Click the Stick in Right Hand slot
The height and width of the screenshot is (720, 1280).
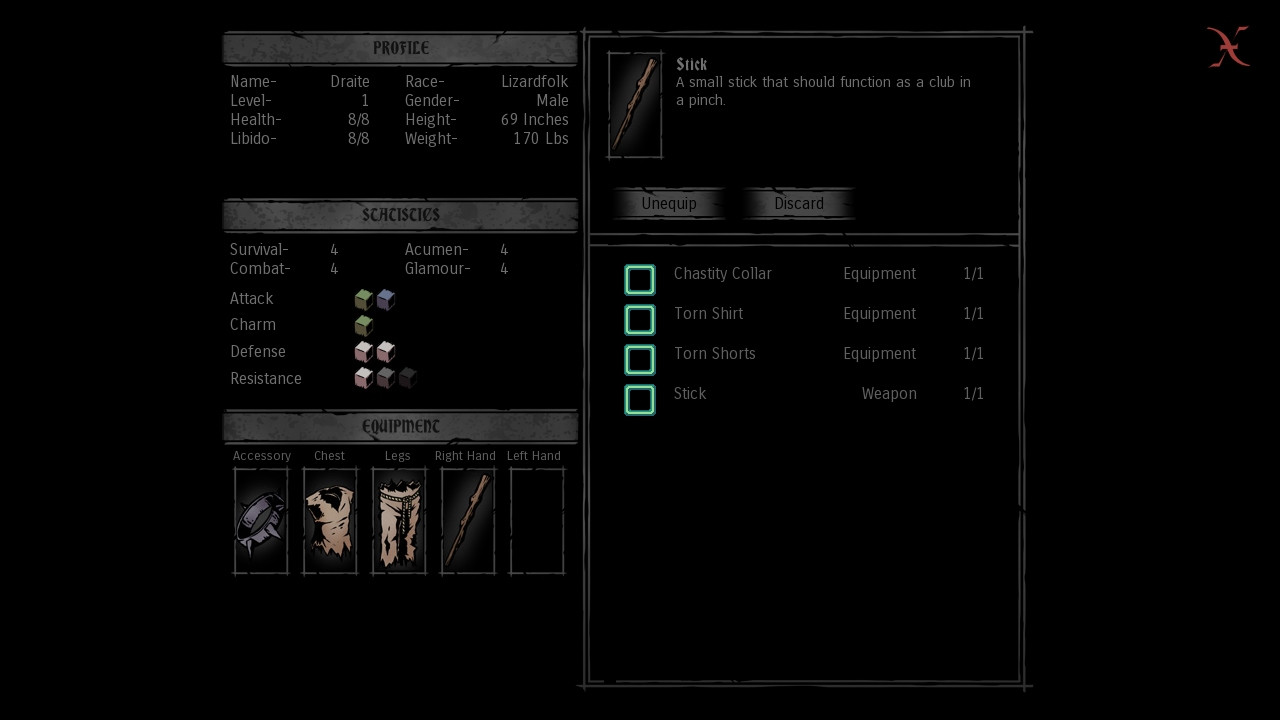click(468, 521)
